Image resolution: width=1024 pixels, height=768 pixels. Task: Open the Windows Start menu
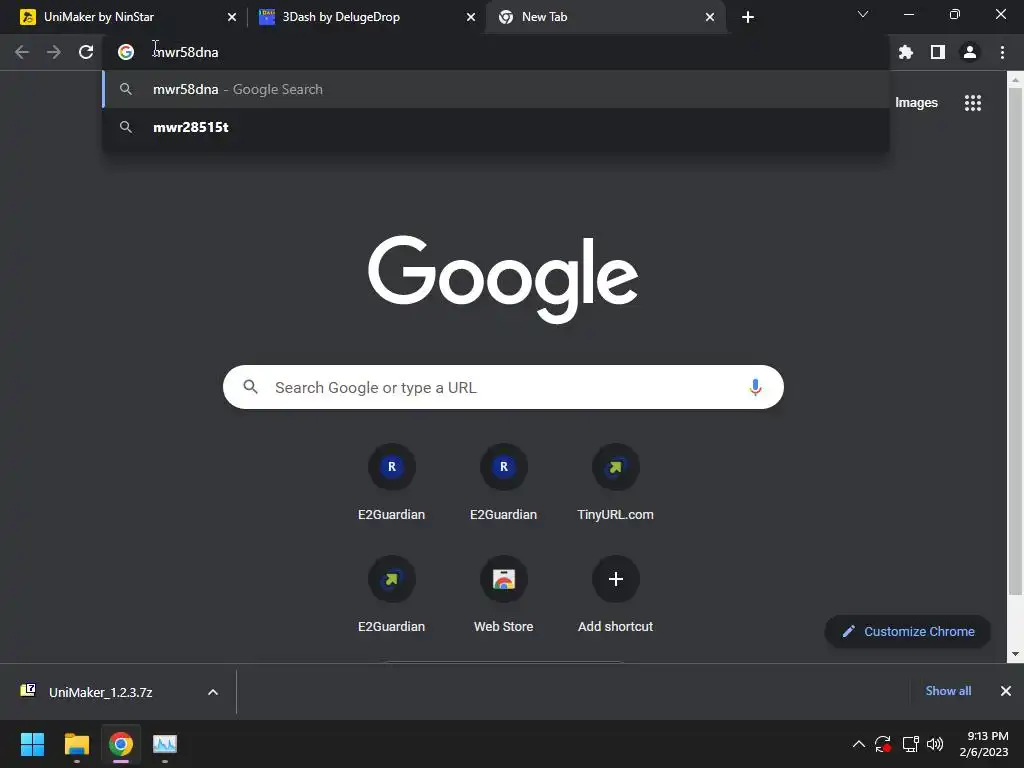tap(32, 744)
